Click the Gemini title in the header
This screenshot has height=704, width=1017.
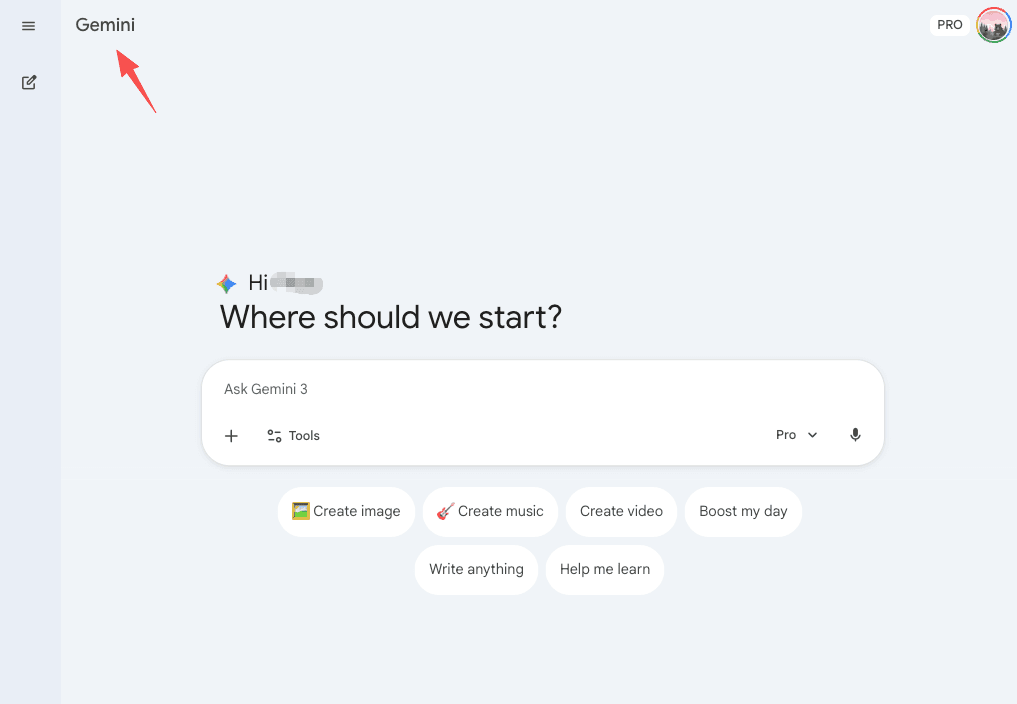point(105,25)
